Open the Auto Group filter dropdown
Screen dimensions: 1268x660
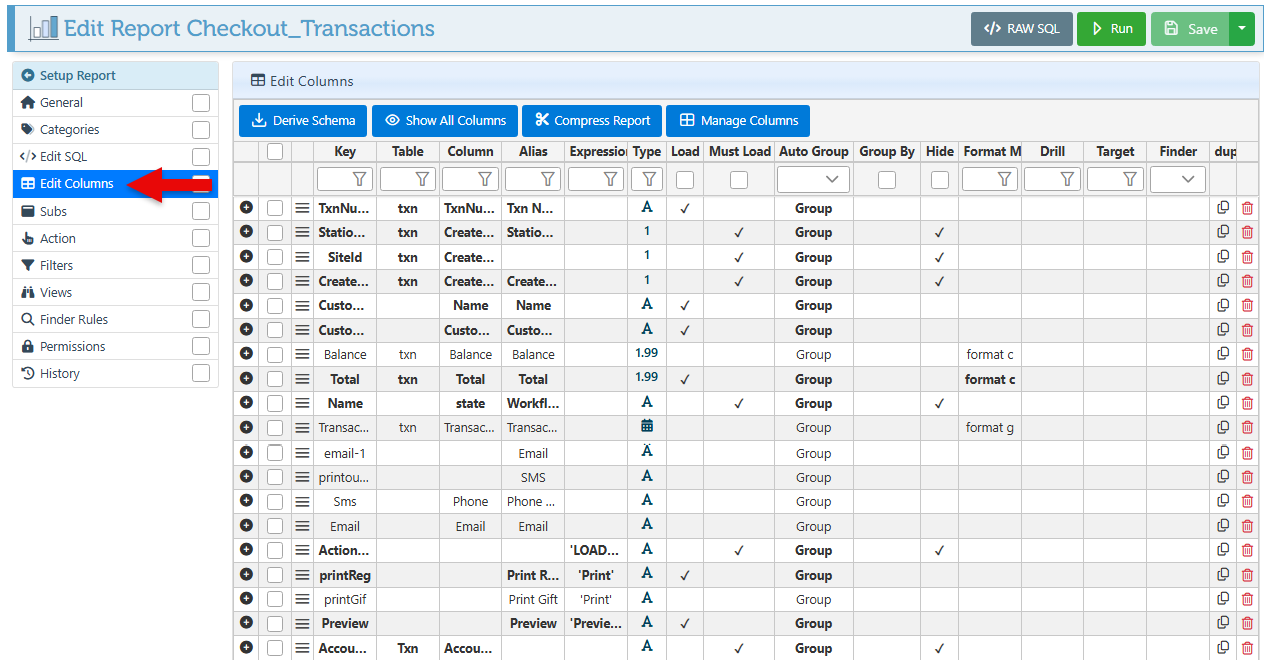point(813,179)
